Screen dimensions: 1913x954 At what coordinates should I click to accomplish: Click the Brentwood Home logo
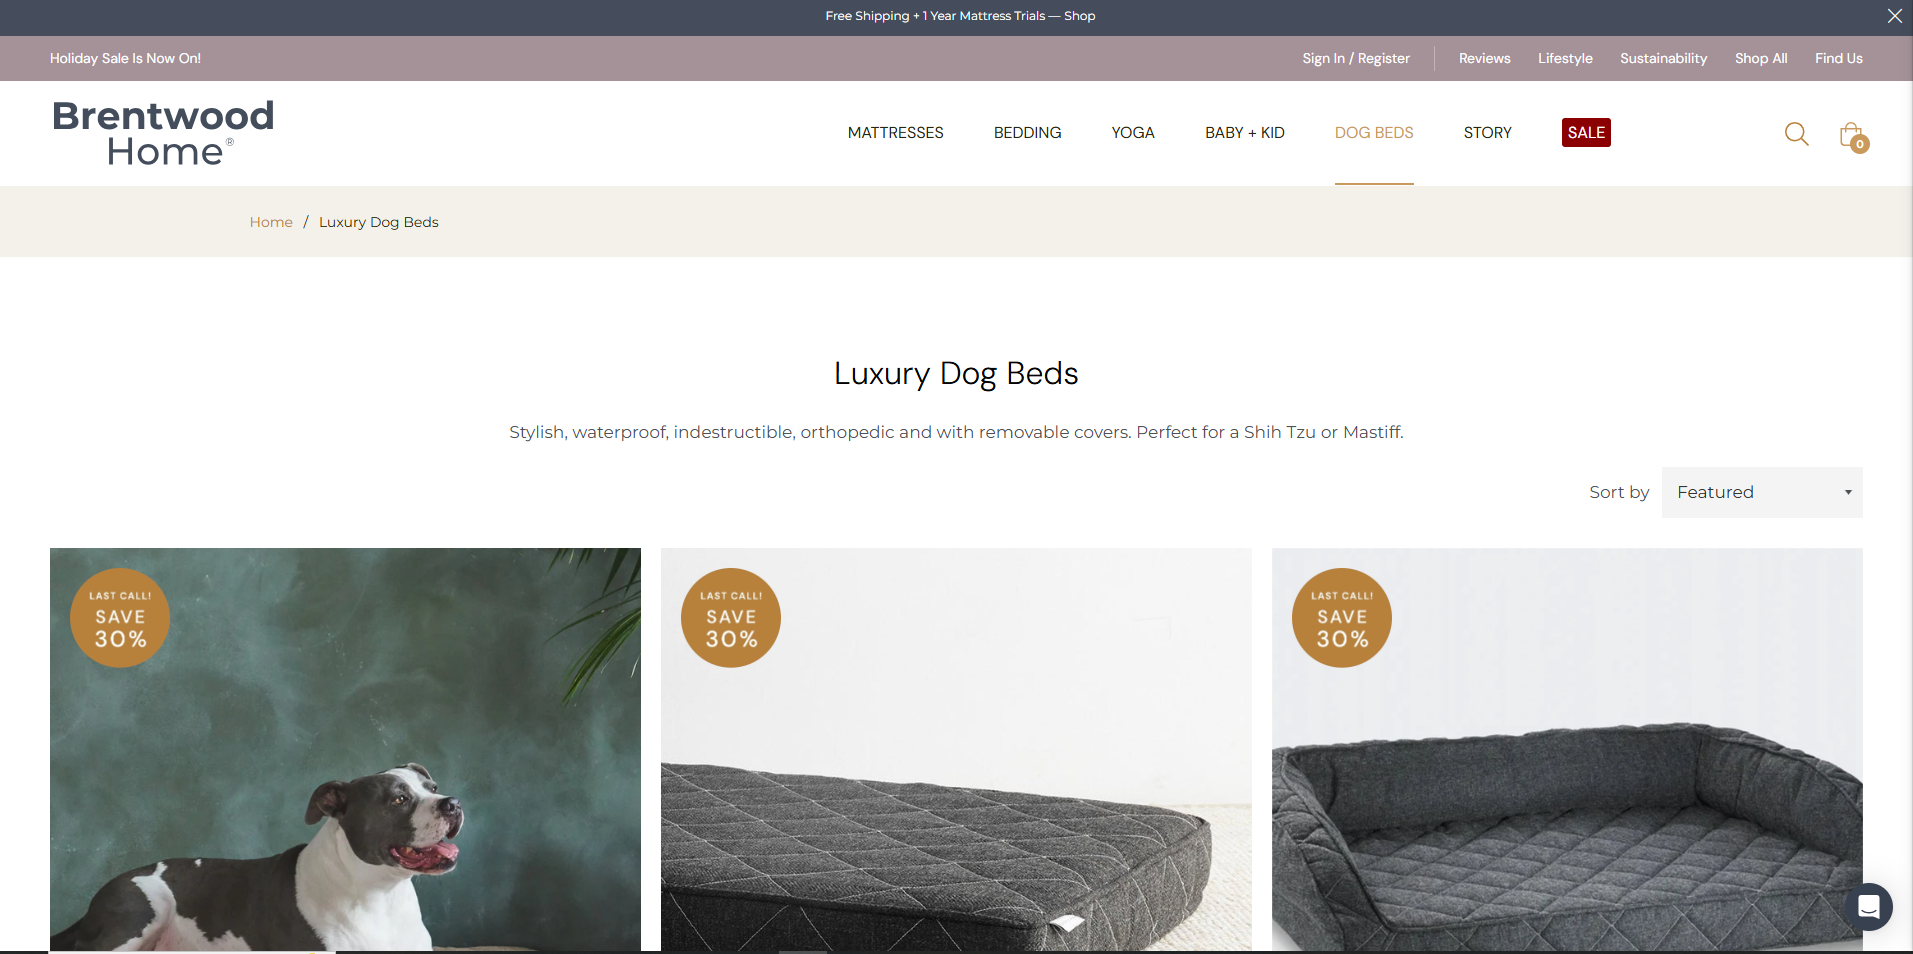163,133
